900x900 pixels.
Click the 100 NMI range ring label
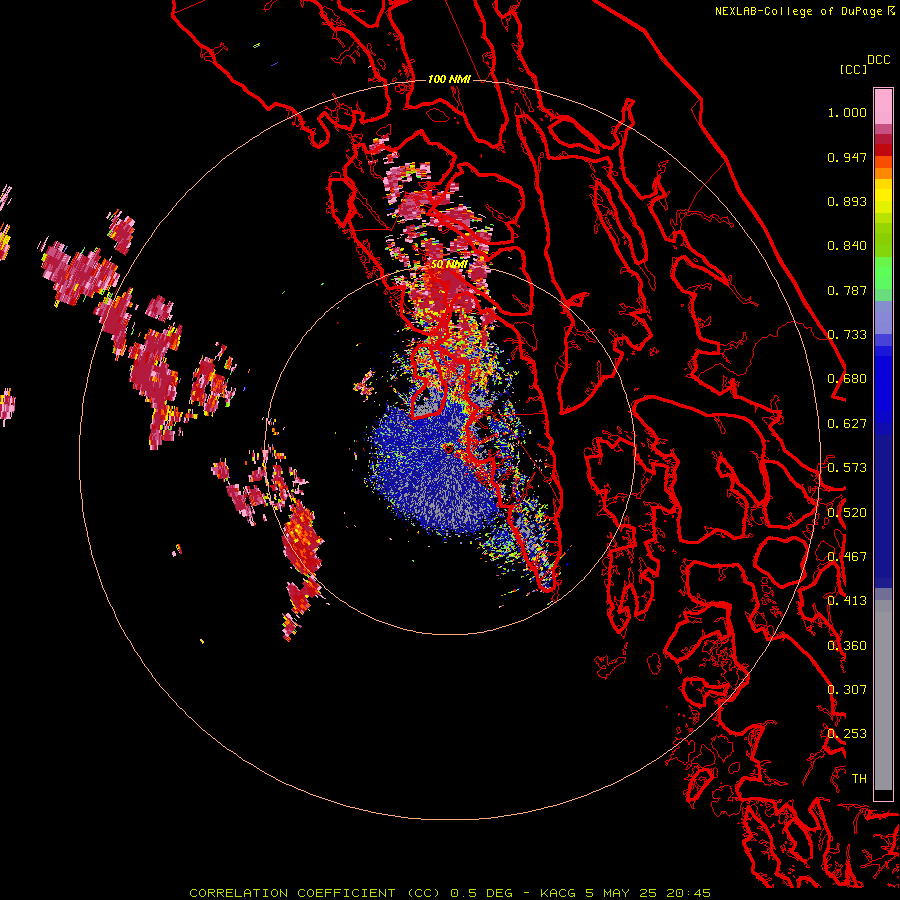tap(449, 79)
